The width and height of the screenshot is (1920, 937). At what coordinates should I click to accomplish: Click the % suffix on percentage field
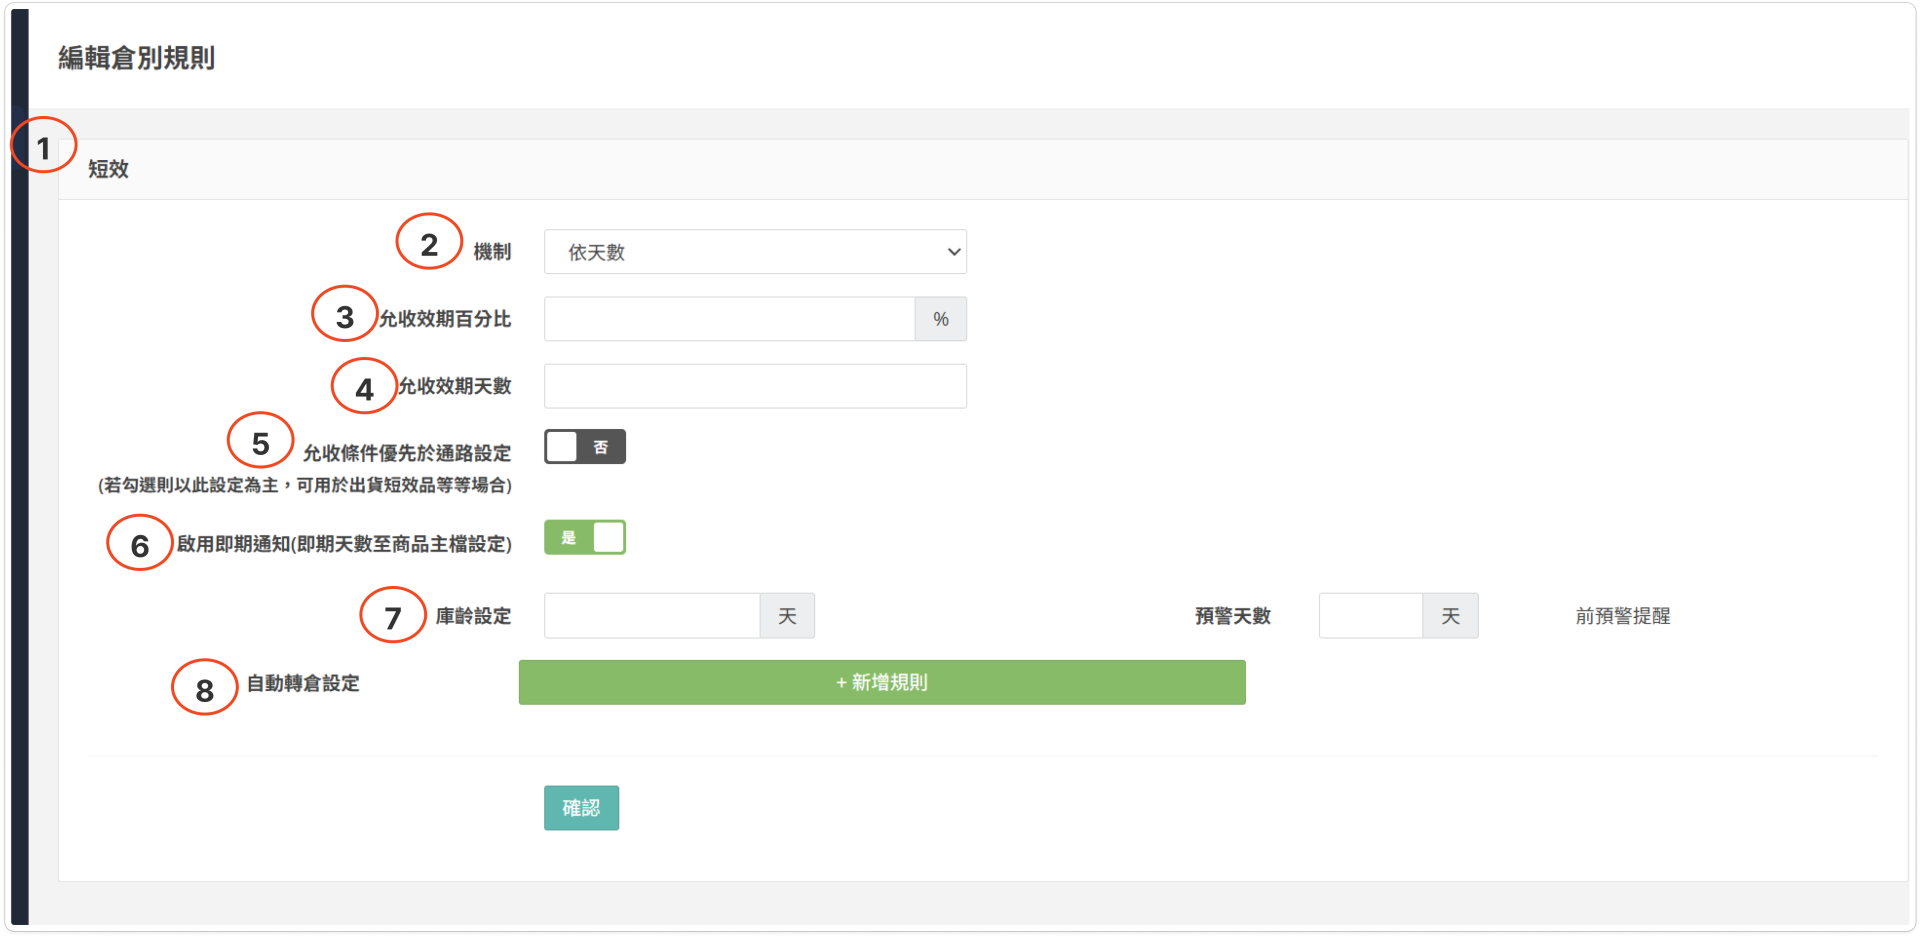click(940, 319)
